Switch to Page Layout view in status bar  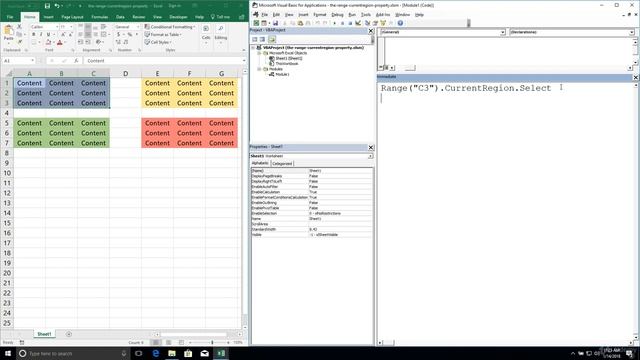[x=169, y=342]
